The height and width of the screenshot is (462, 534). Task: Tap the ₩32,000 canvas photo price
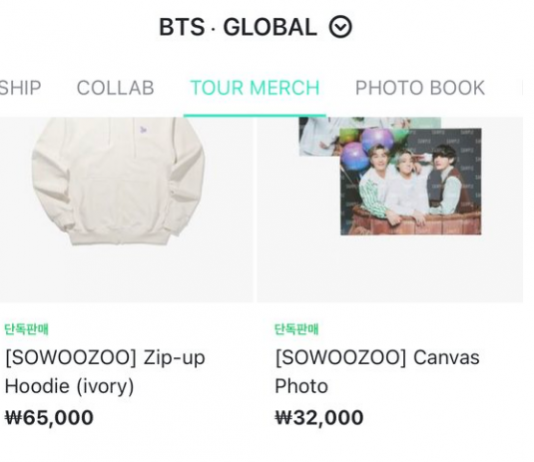(319, 417)
